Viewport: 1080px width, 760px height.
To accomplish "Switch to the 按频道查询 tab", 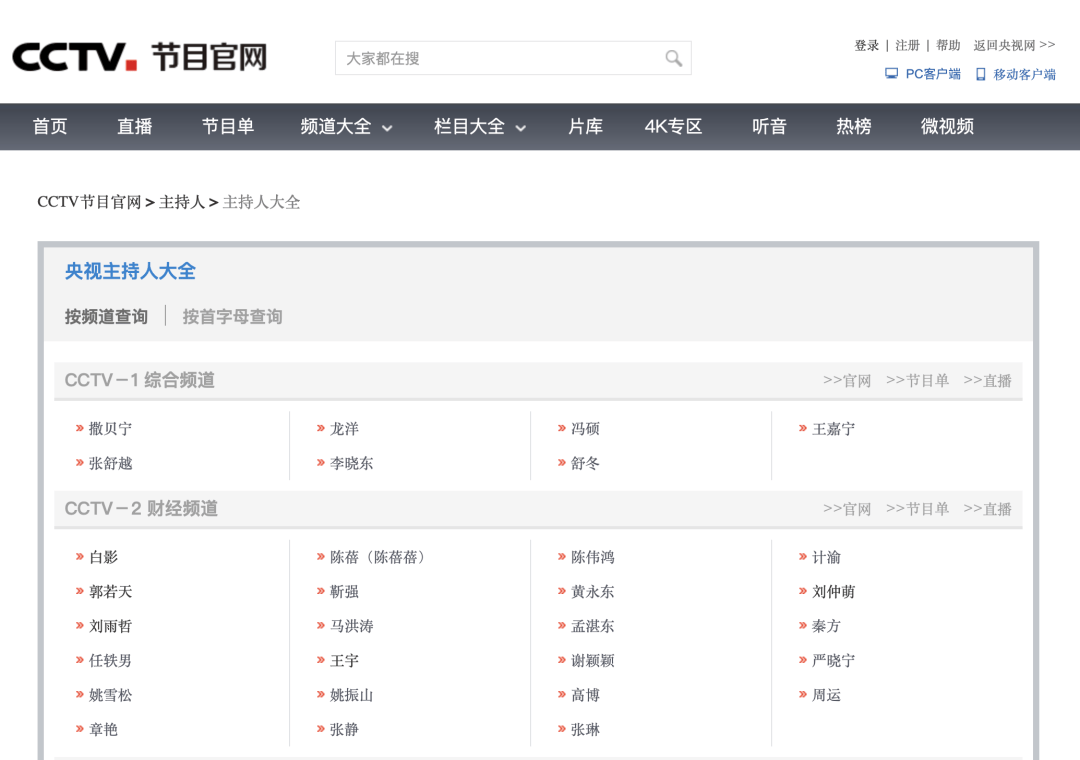I will 106,316.
